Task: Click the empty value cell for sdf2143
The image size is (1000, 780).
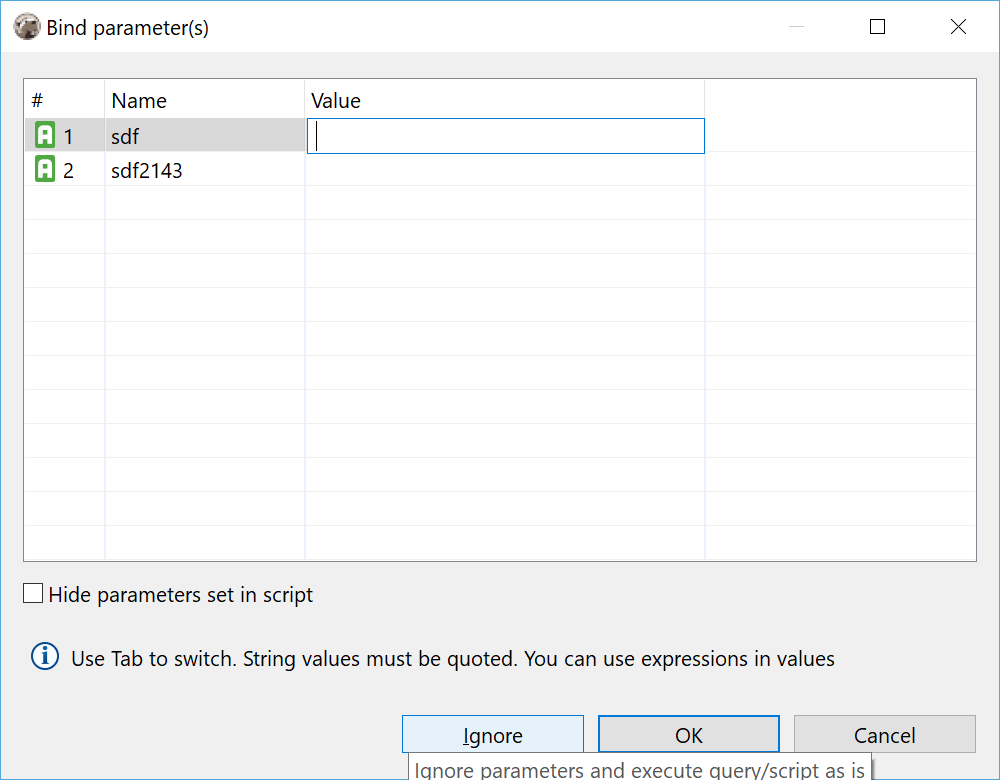Action: pyautogui.click(x=505, y=170)
